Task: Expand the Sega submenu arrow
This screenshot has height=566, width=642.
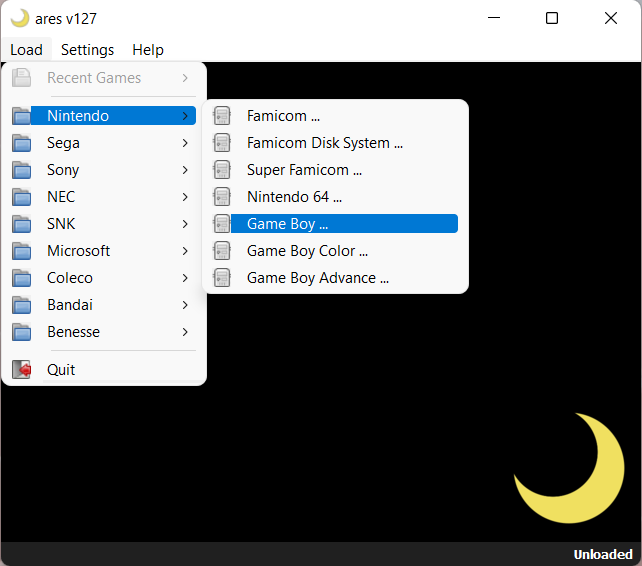Action: point(185,143)
